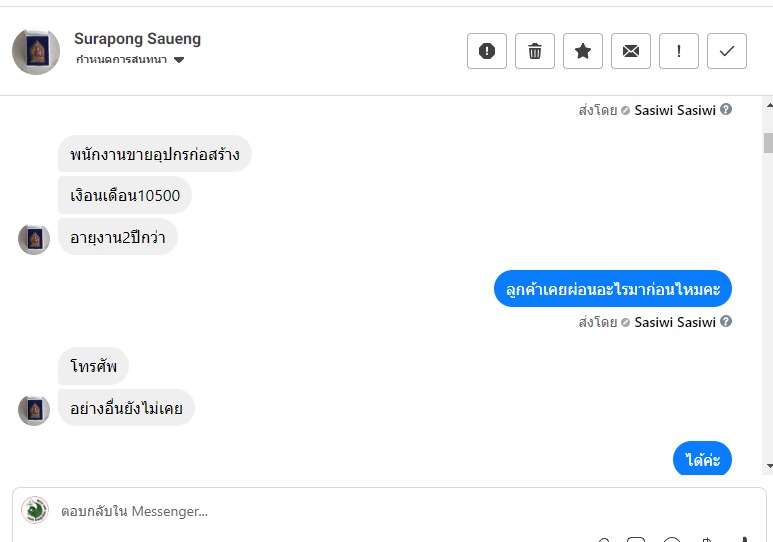Click Surapong Saueng's header profile picture
Image resolution: width=773 pixels, height=542 pixels.
pyautogui.click(x=36, y=51)
